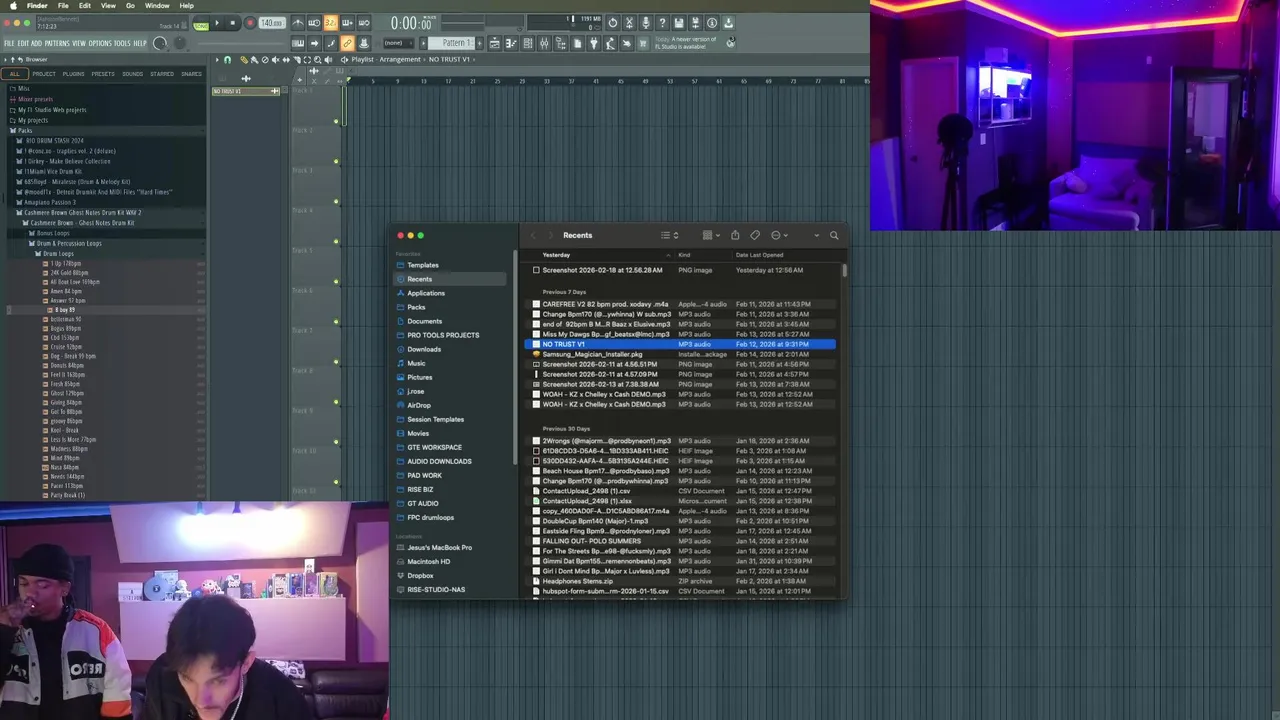Toggle Song/Pattern mode switch

(x=201, y=24)
